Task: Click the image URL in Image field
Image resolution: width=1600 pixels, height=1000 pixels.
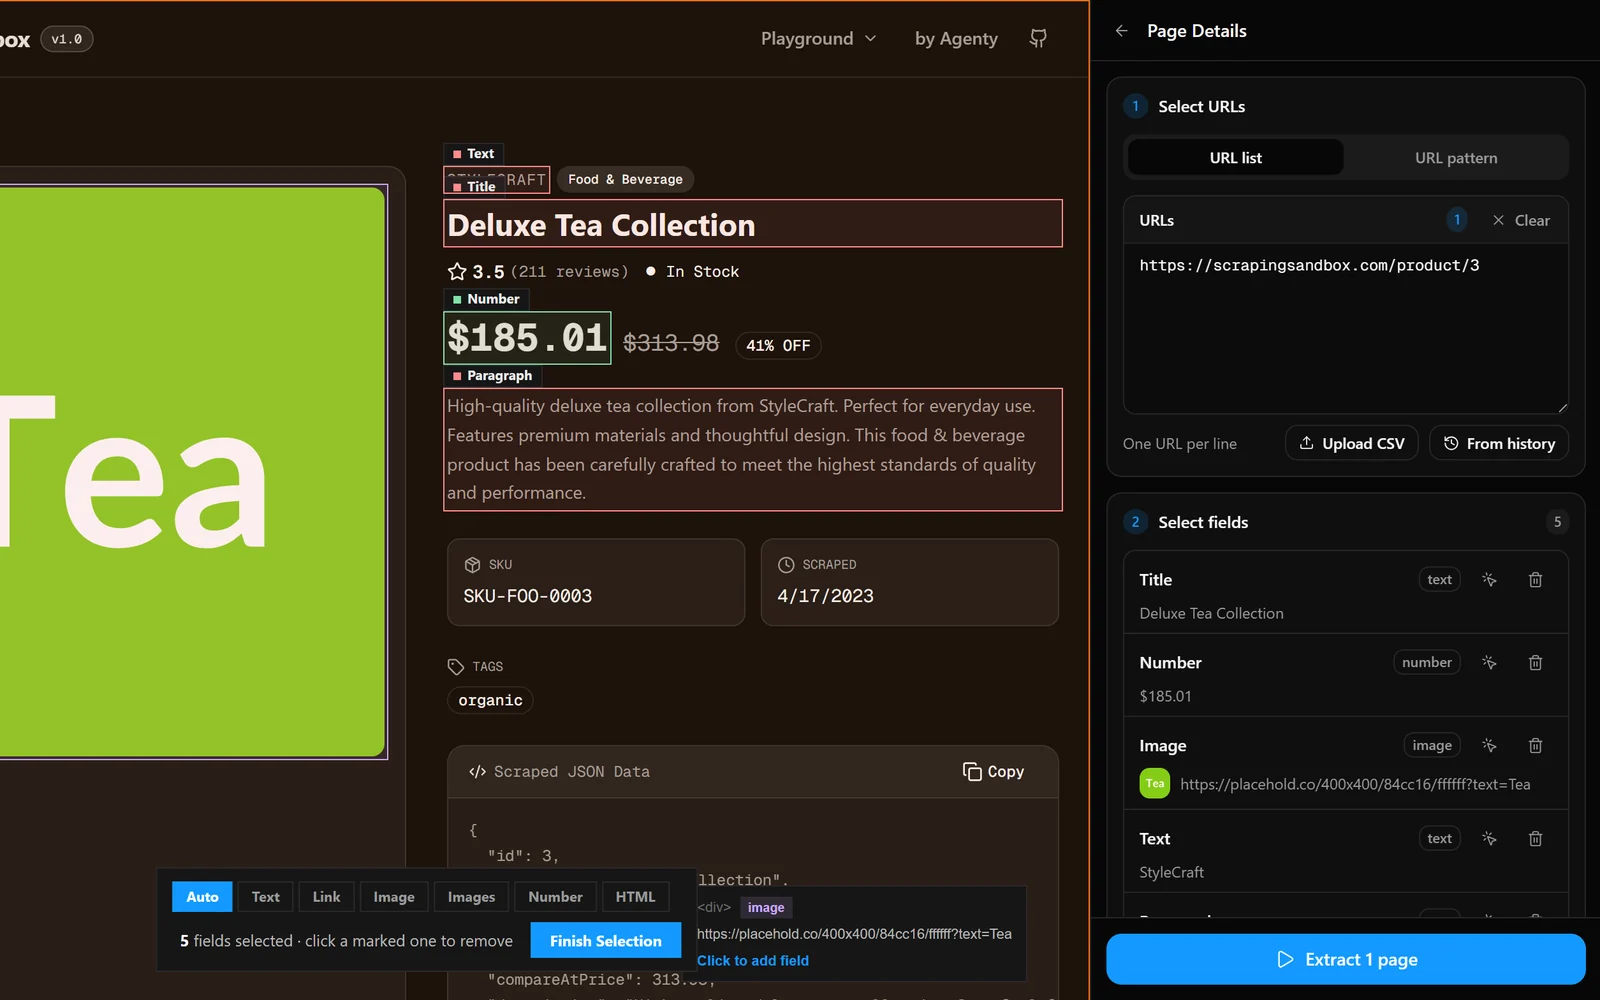Action: pyautogui.click(x=1355, y=784)
